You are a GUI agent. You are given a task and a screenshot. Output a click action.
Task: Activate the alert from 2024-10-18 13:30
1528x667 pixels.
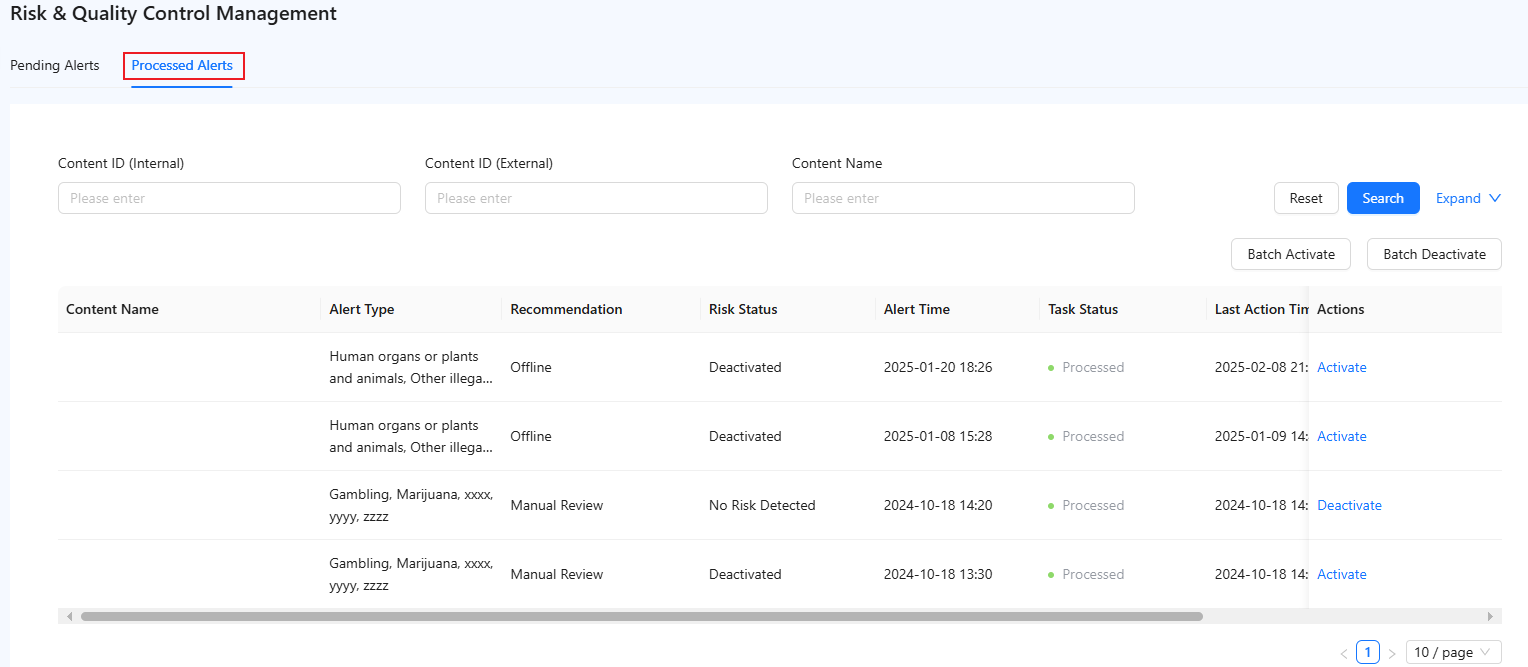[1341, 574]
